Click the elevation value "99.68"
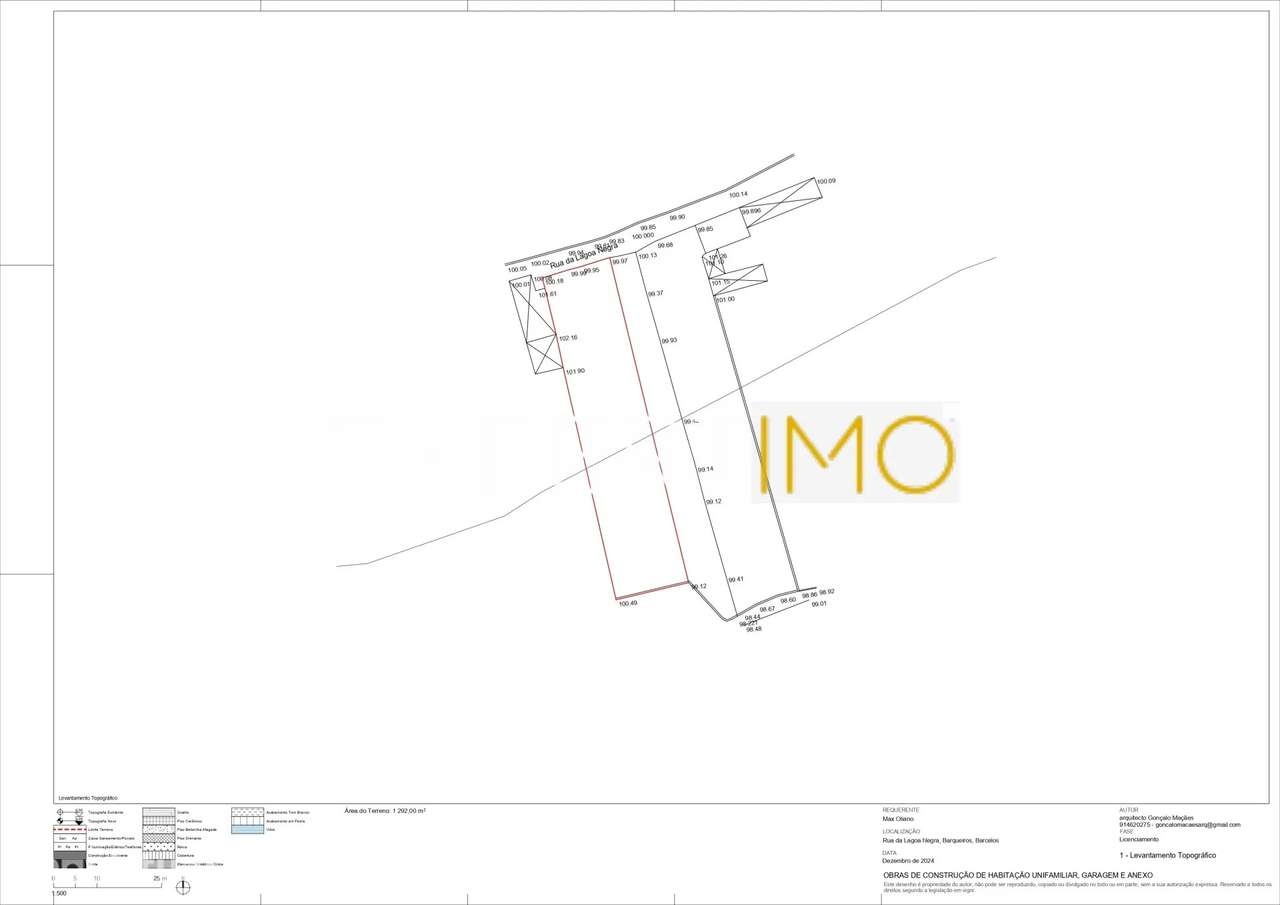The image size is (1280, 905). (x=665, y=245)
